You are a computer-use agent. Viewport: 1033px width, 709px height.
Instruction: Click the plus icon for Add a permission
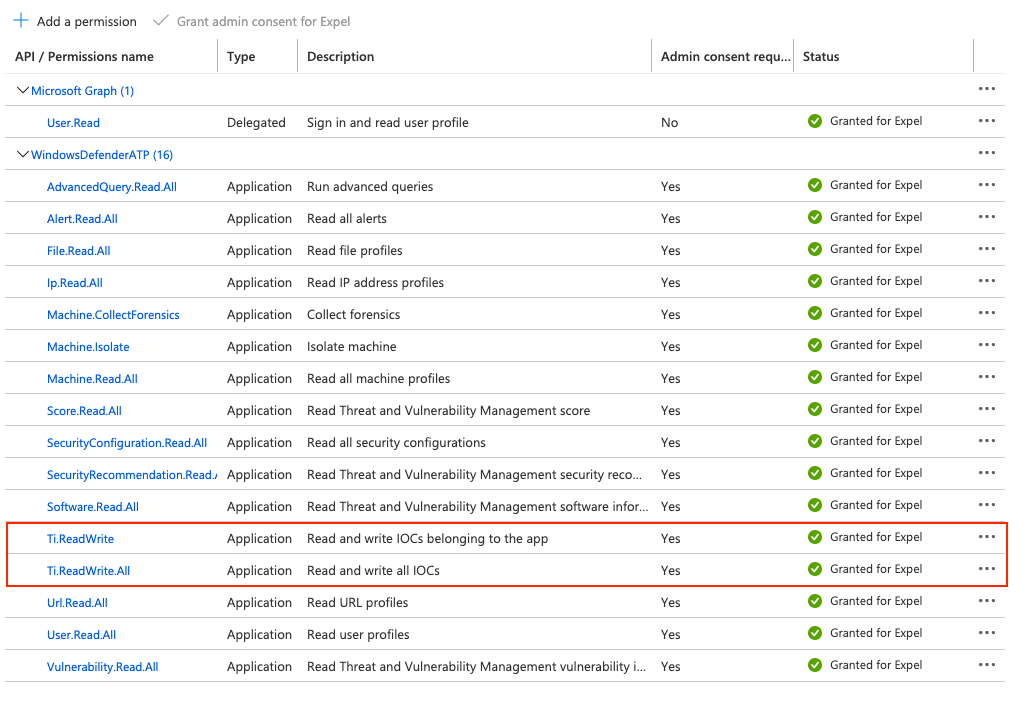point(21,20)
